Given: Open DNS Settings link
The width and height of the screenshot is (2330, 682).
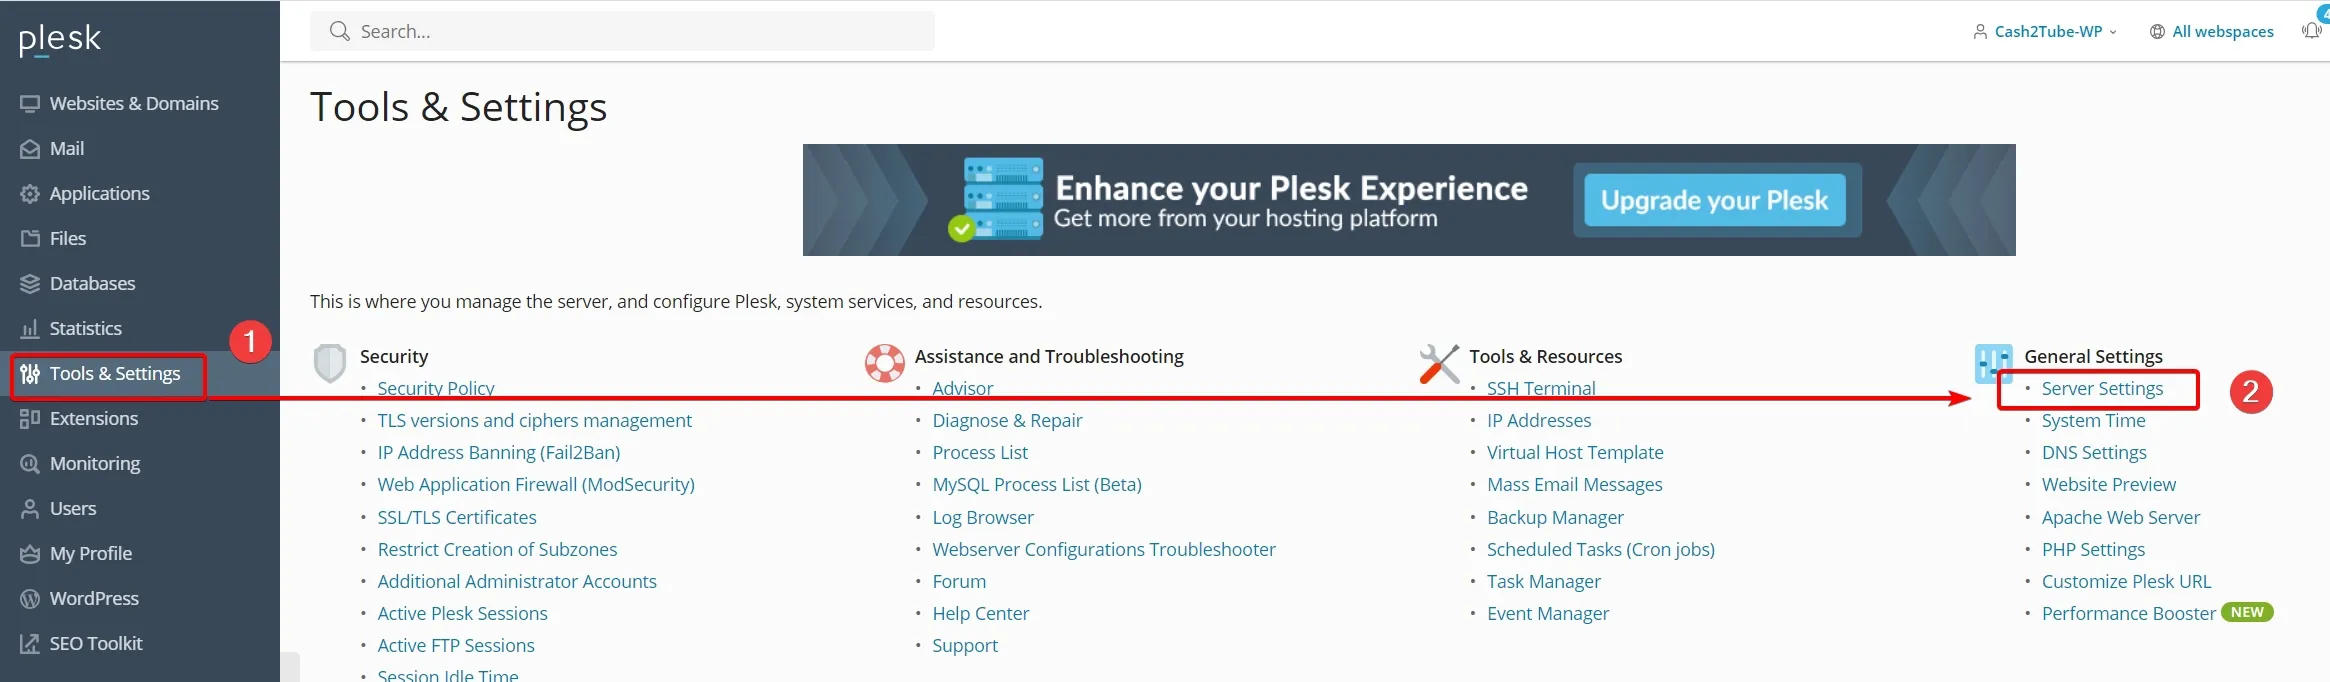Looking at the screenshot, I should (2094, 453).
